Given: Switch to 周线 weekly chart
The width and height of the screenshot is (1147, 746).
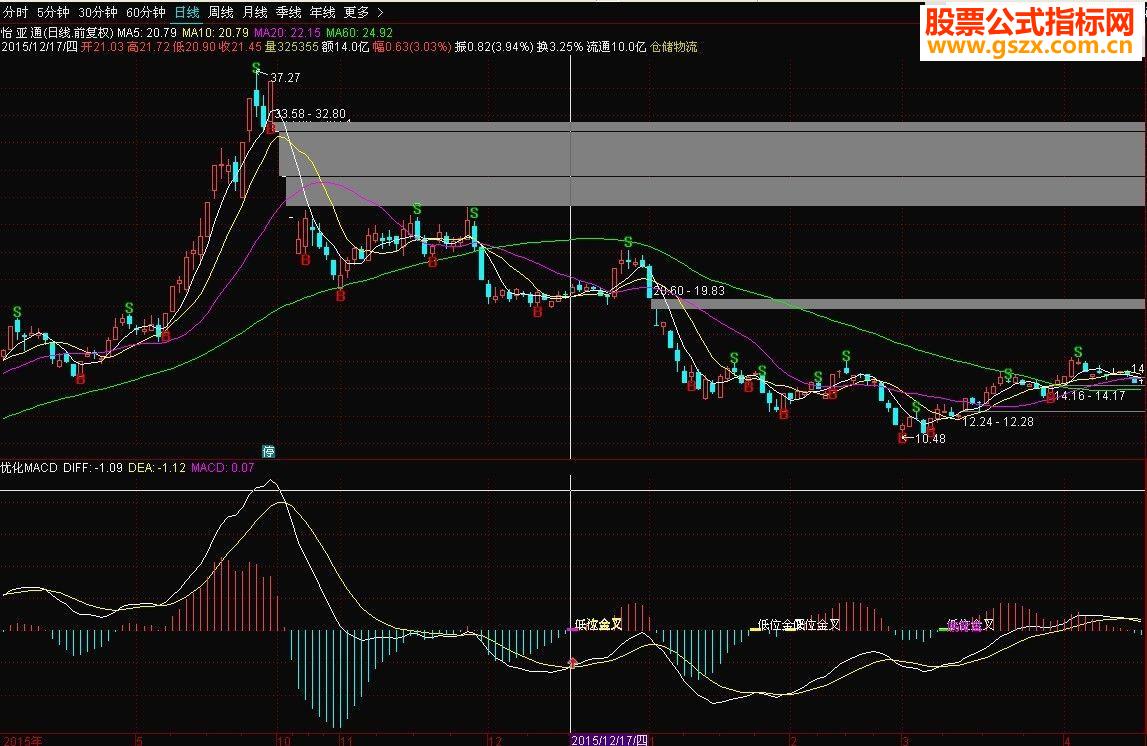Looking at the screenshot, I should pyautogui.click(x=221, y=12).
